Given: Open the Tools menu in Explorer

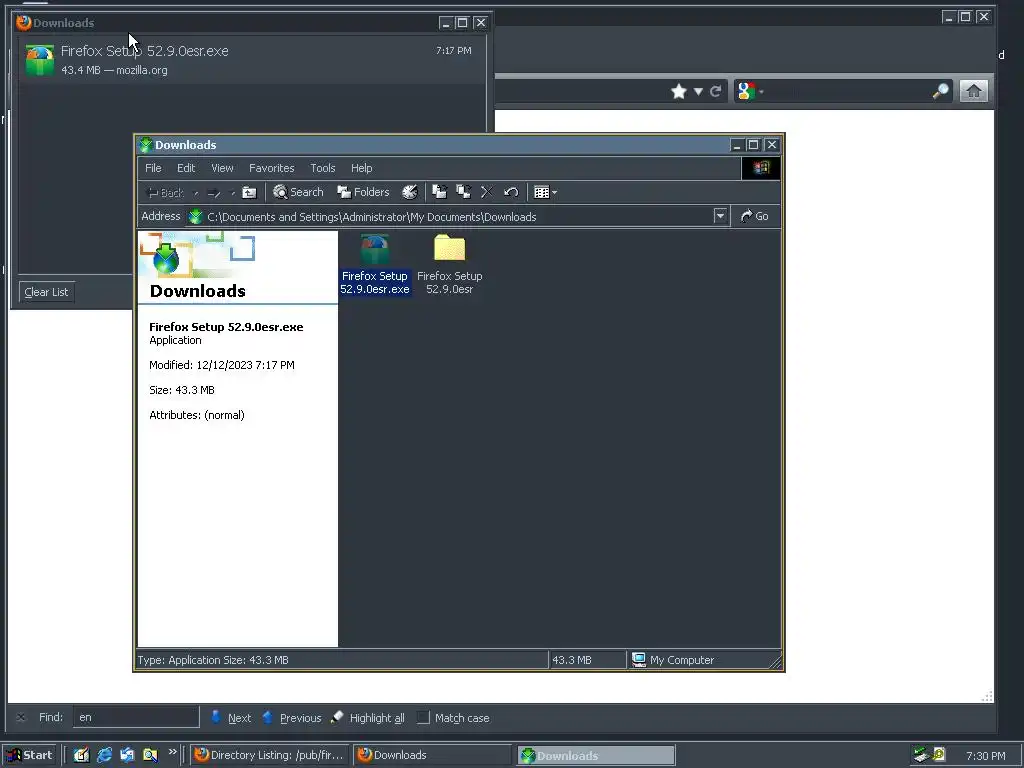Looking at the screenshot, I should click(323, 168).
